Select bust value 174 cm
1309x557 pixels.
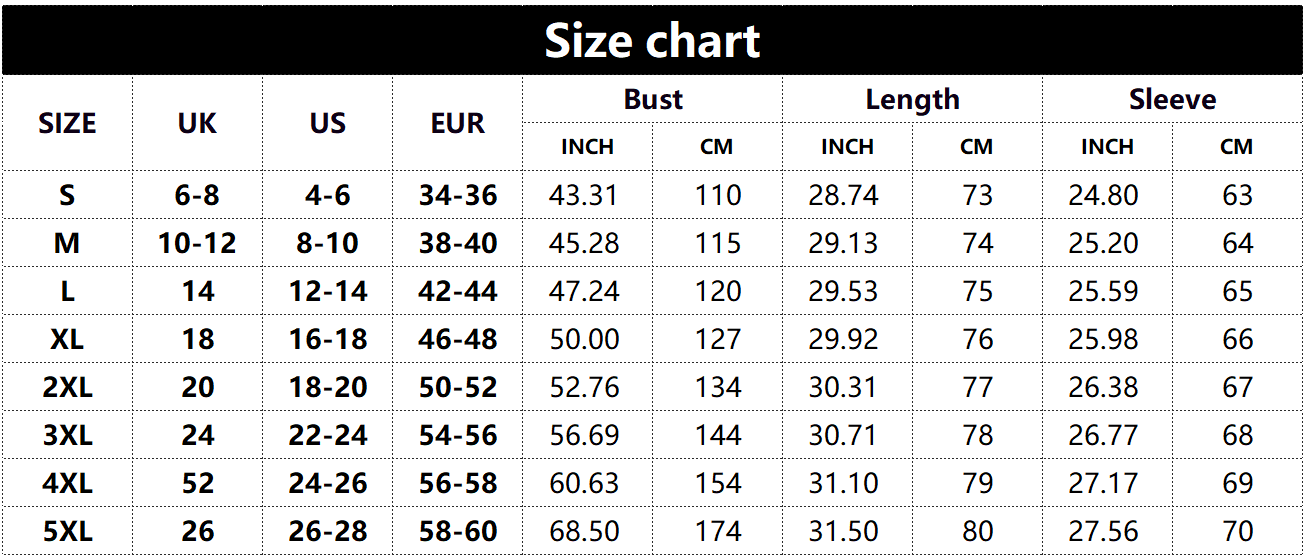(717, 531)
